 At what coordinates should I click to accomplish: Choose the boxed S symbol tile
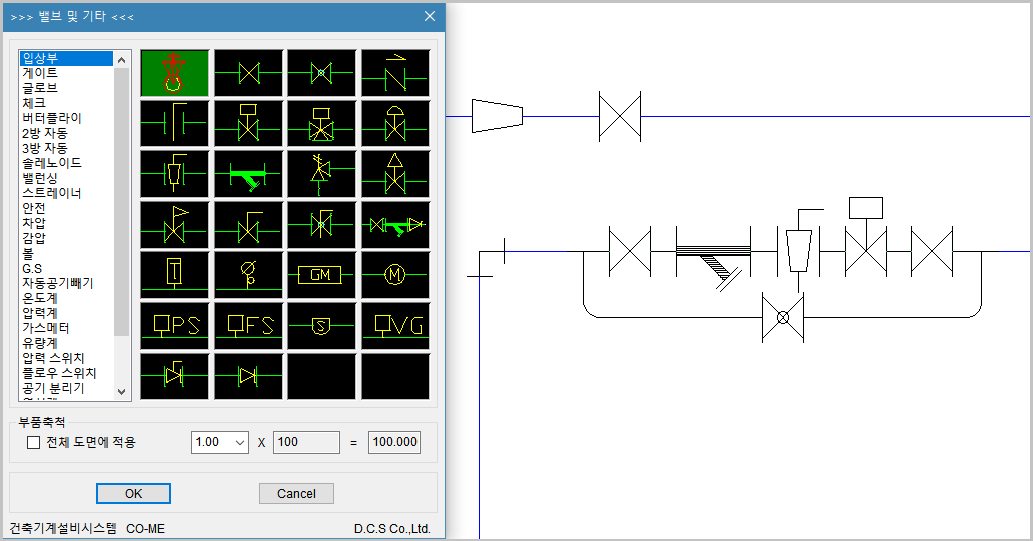[x=321, y=325]
